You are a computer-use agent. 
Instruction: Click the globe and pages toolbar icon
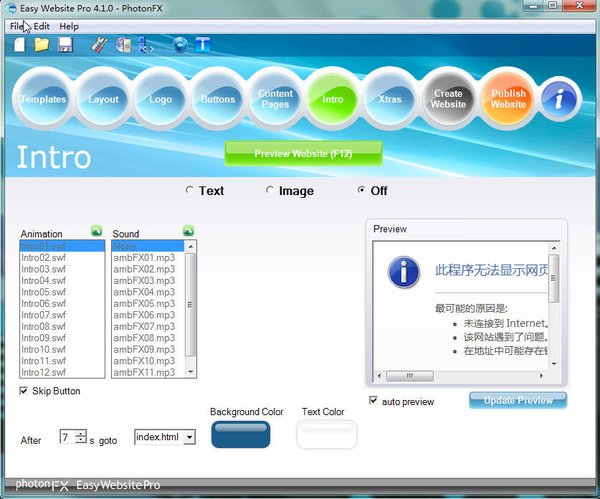(x=123, y=45)
